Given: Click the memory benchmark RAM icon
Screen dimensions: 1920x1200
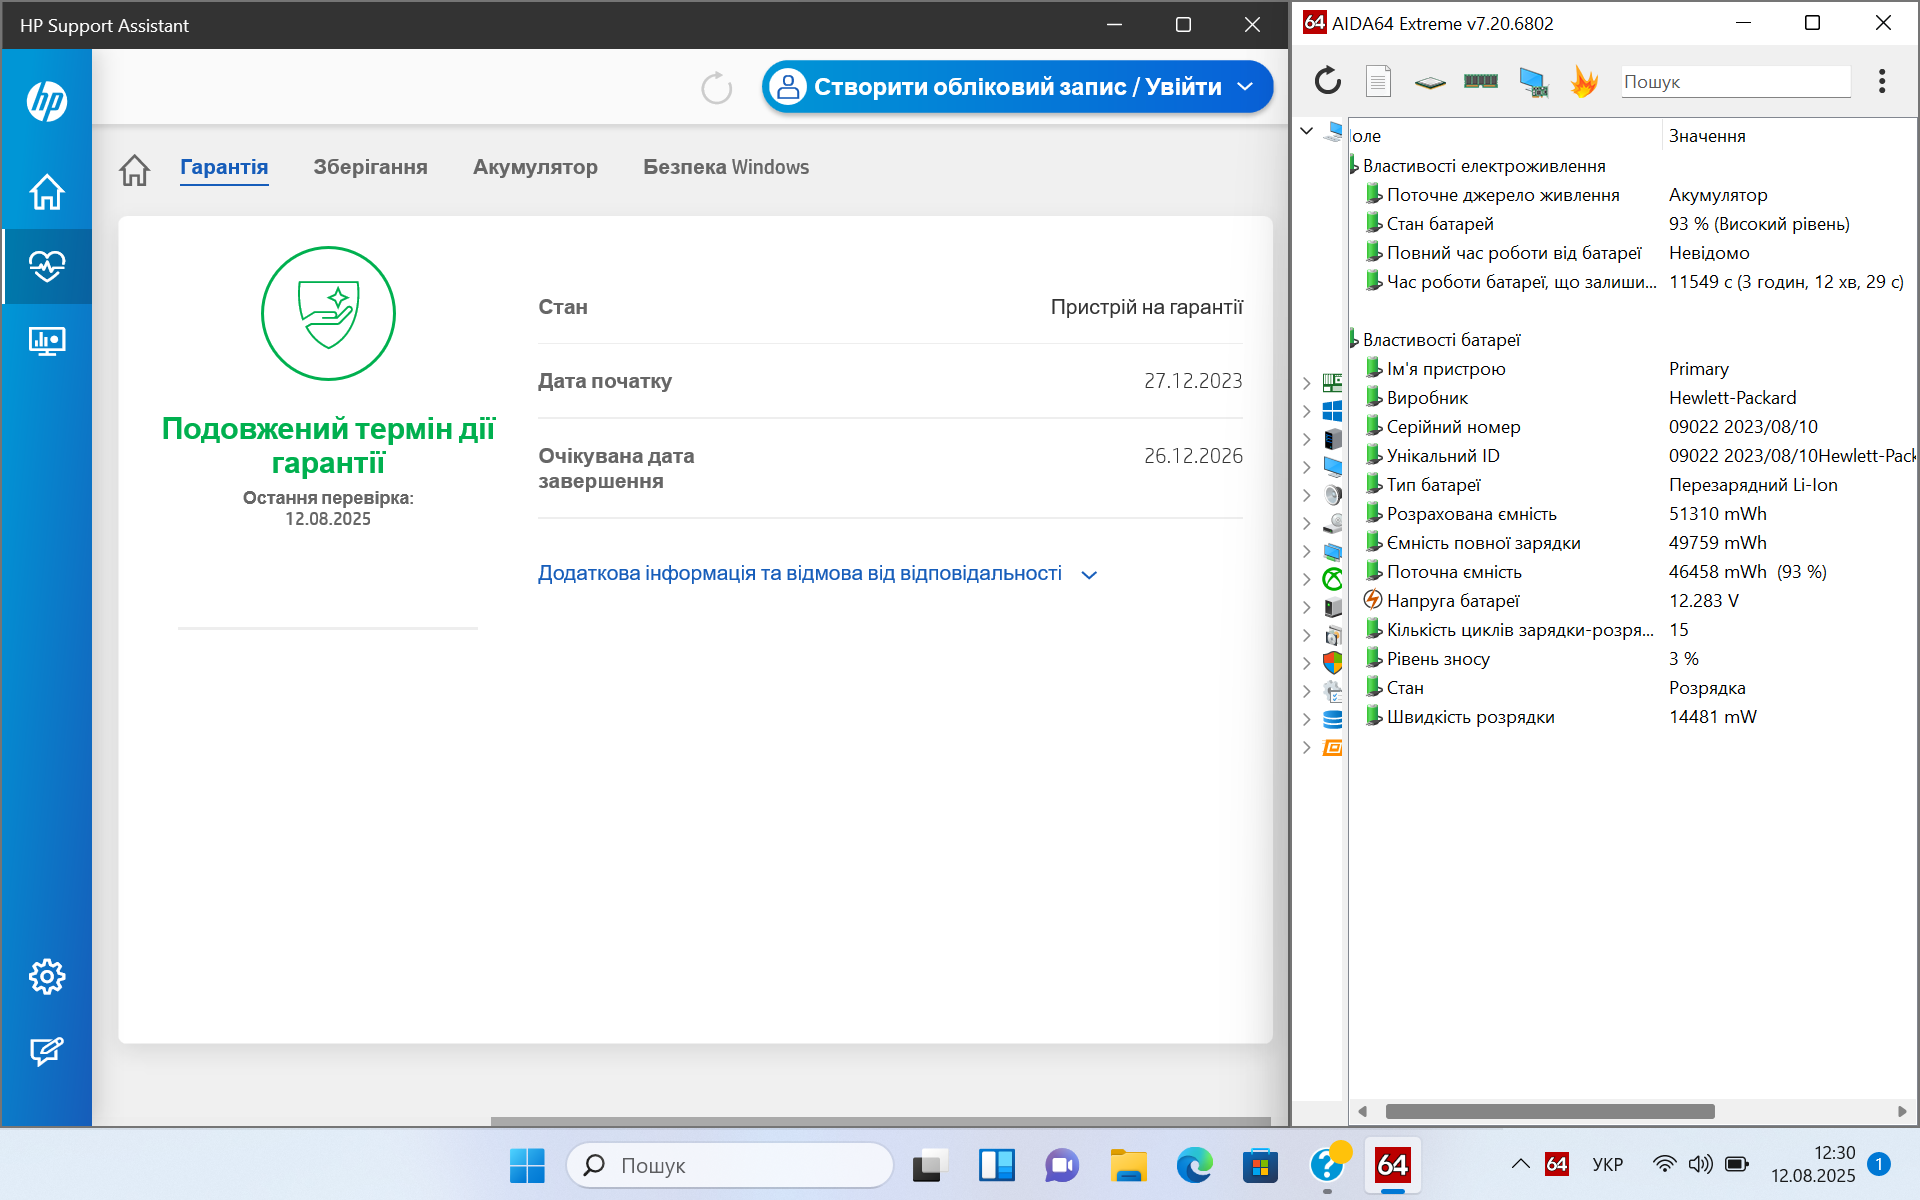Looking at the screenshot, I should coord(1480,81).
